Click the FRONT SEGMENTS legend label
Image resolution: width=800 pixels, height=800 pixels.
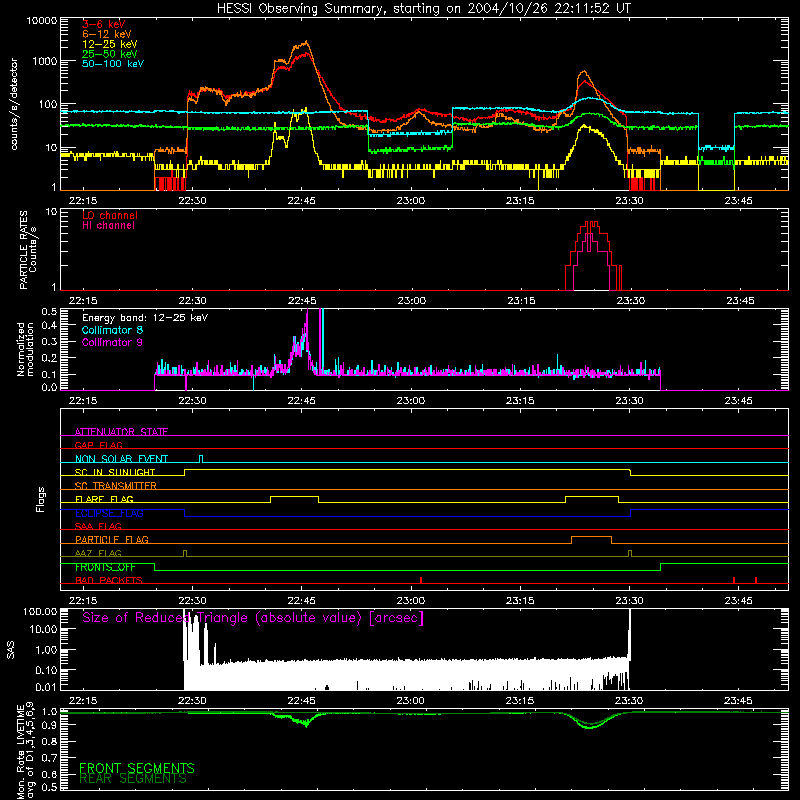click(x=137, y=768)
